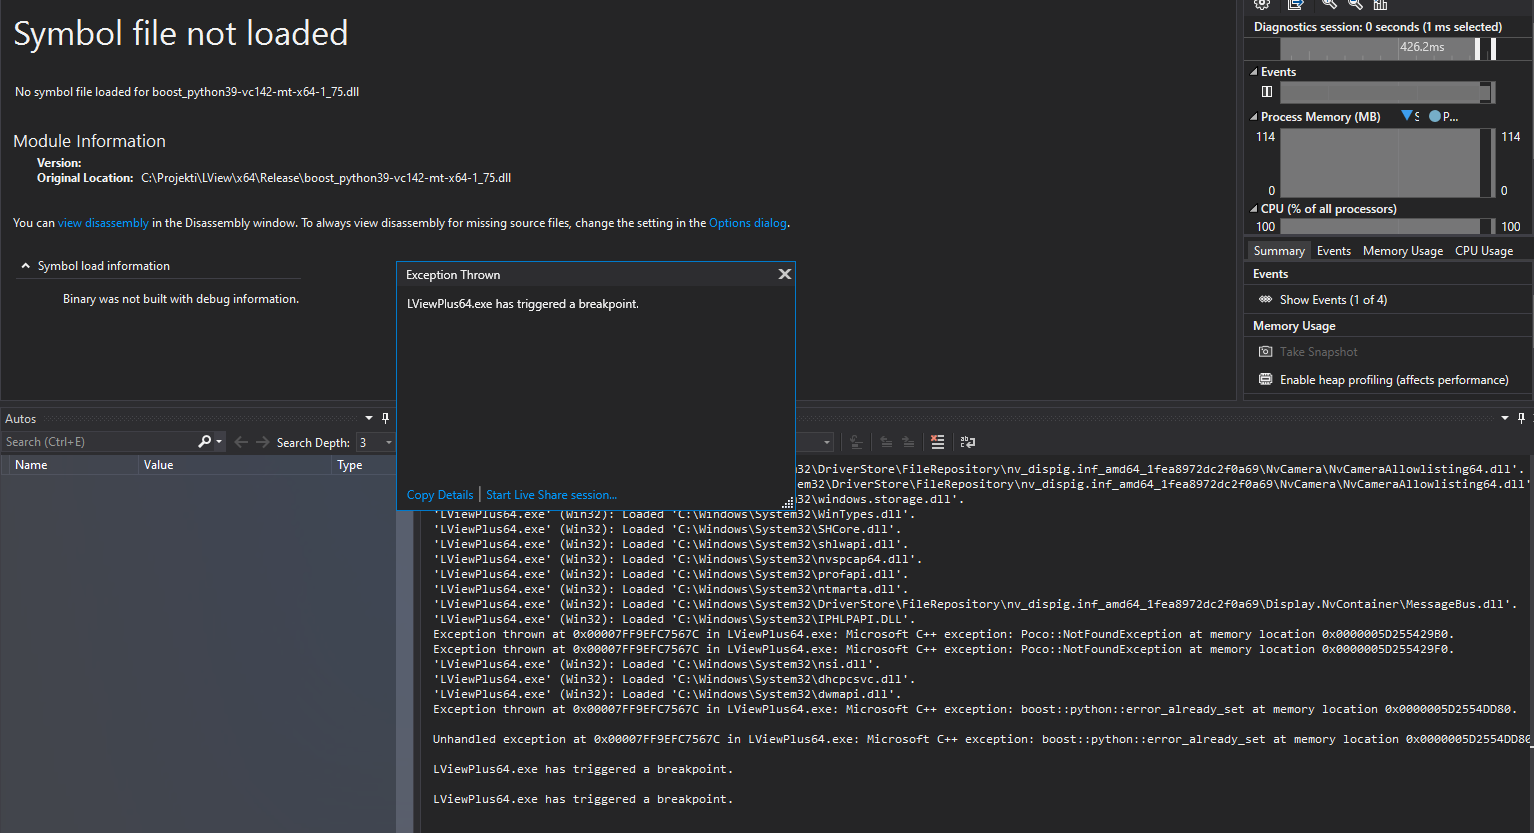Click find message in code Output icon
The height and width of the screenshot is (833, 1534).
click(x=856, y=442)
